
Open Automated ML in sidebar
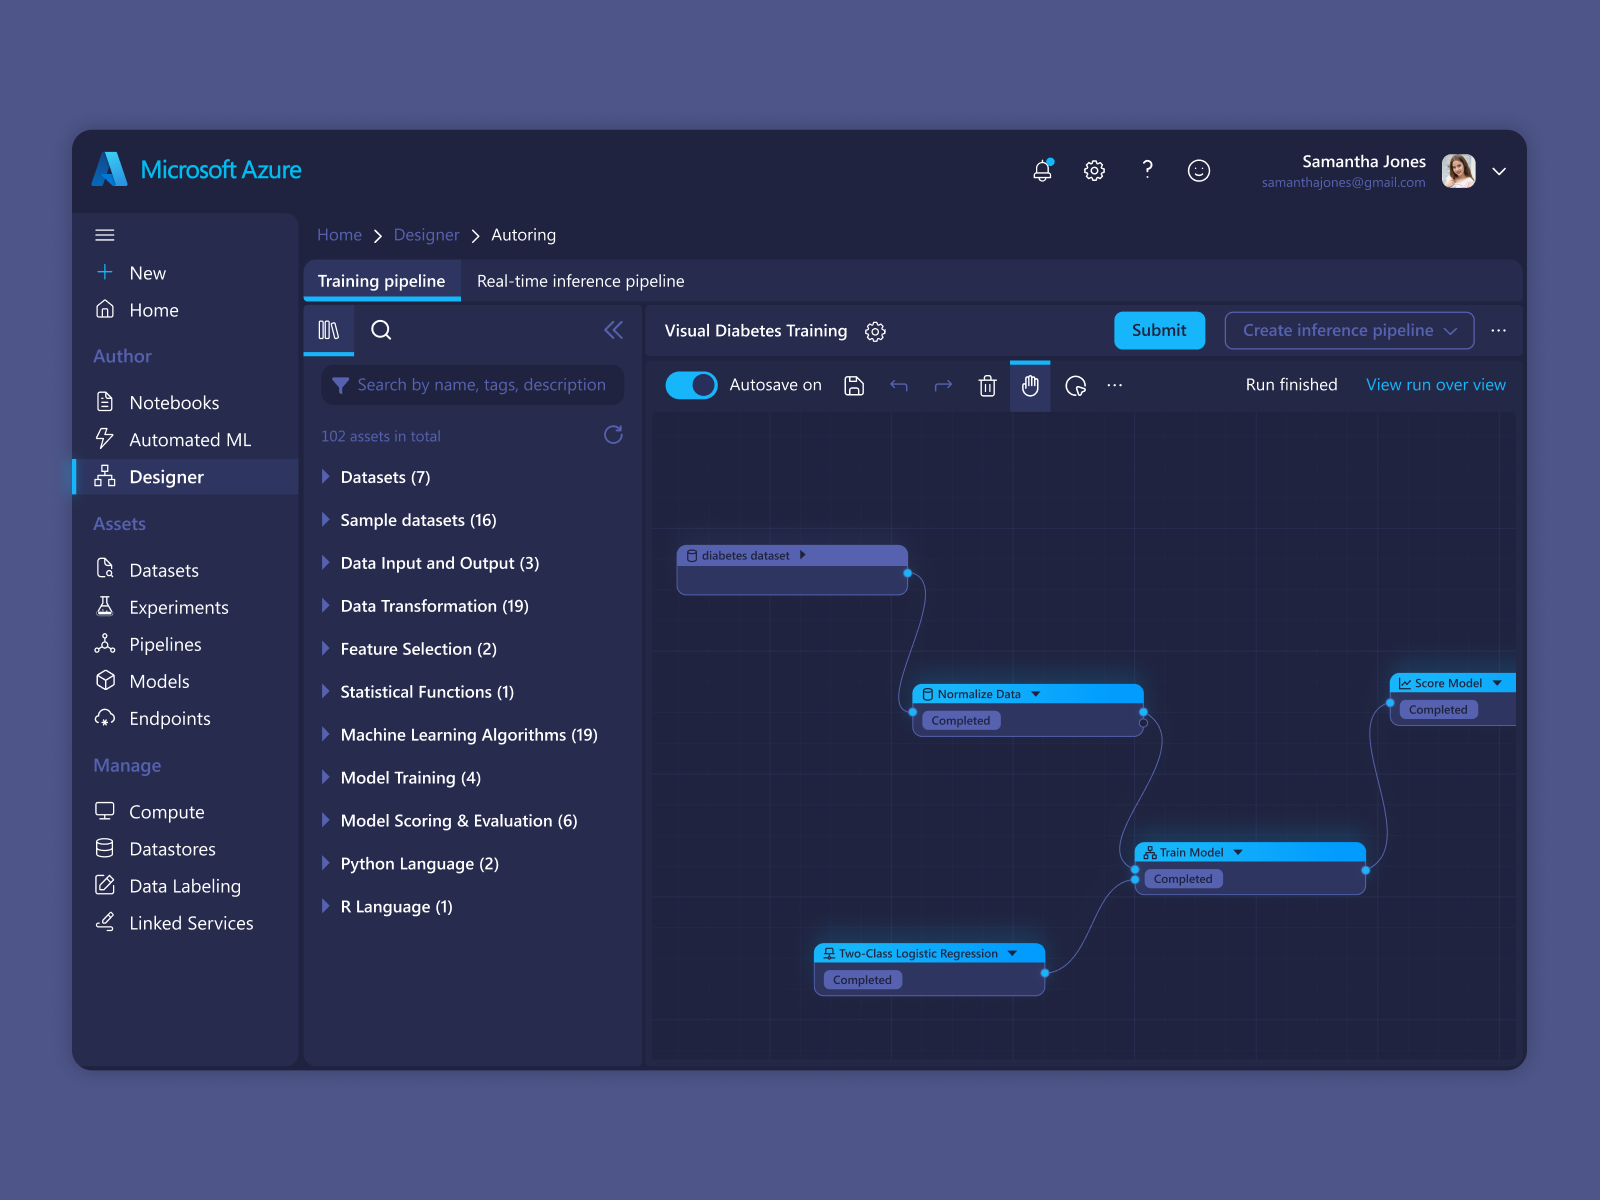point(189,440)
